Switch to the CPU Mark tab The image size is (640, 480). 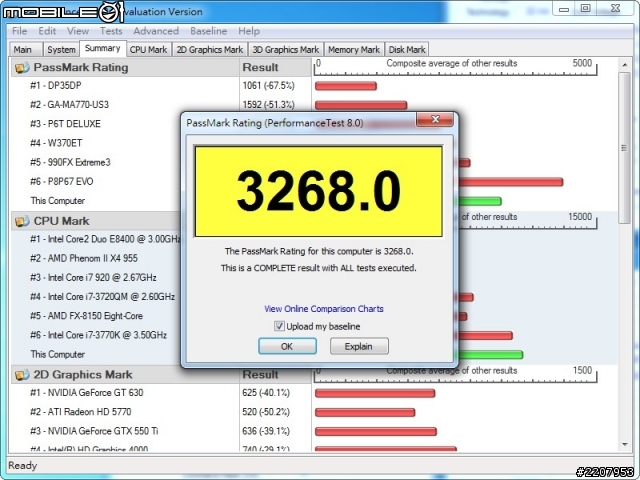click(x=148, y=50)
